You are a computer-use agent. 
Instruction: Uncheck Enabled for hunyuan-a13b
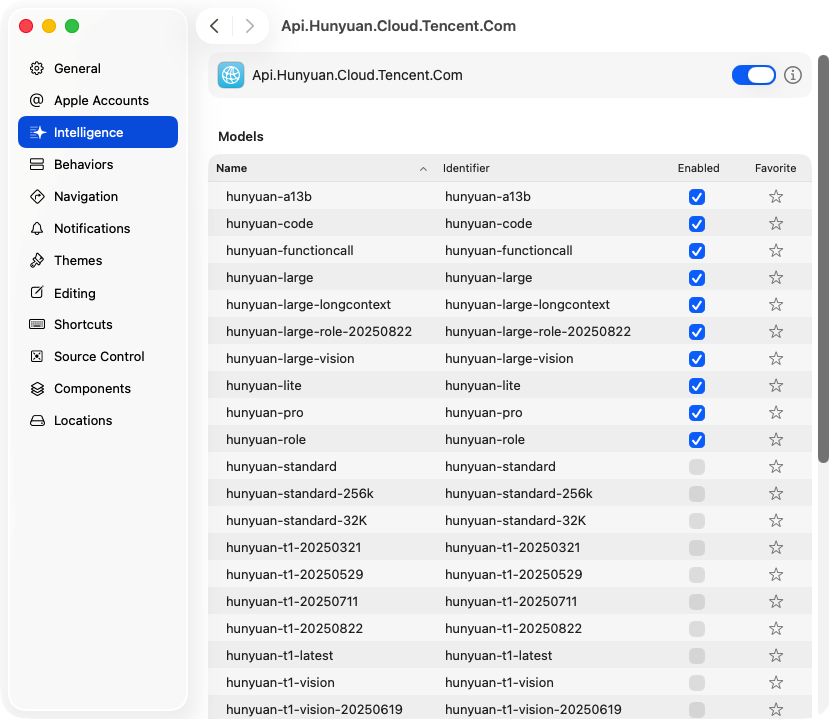pyautogui.click(x=697, y=197)
